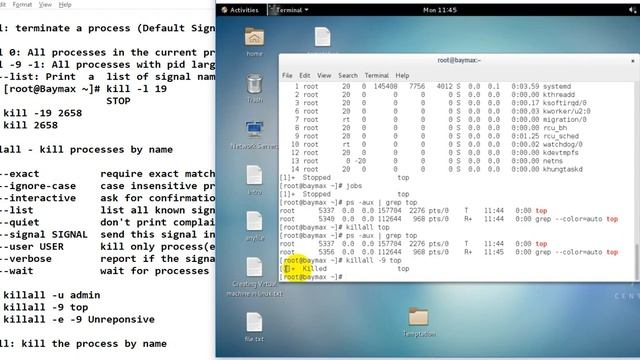Open the terminal Help menu

pyautogui.click(x=402, y=76)
